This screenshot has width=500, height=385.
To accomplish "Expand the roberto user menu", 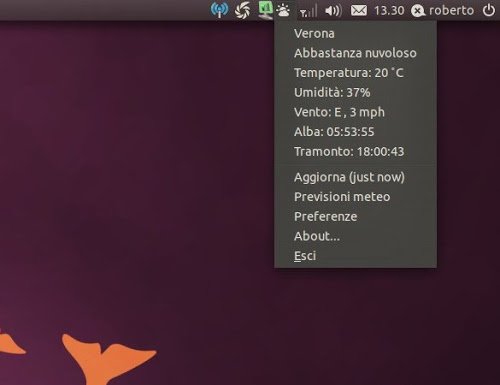I will [x=442, y=11].
